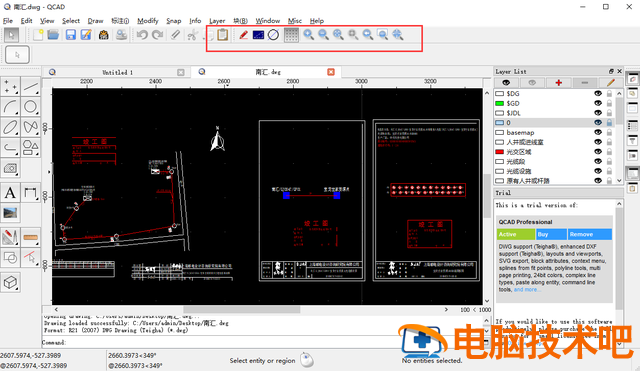This screenshot has width=640, height=371.
Task: Select the Paste clipboard icon
Action: 222,35
